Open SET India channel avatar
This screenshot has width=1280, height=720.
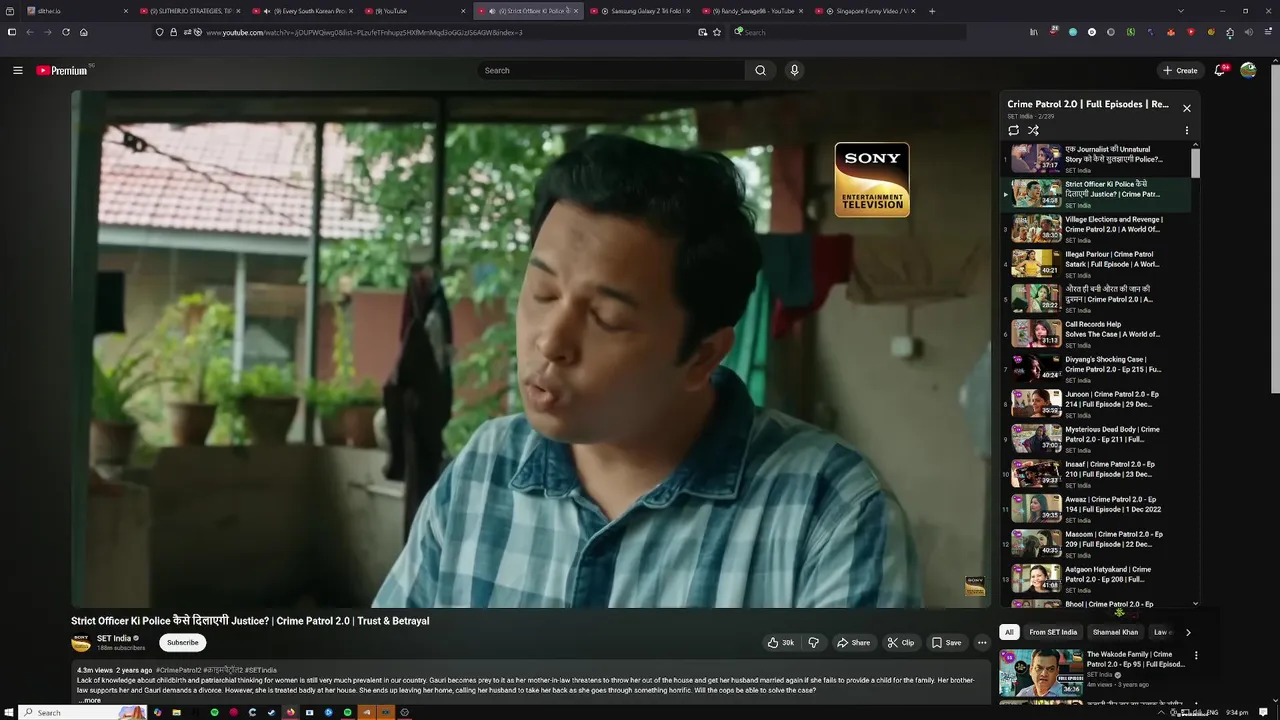(x=81, y=642)
